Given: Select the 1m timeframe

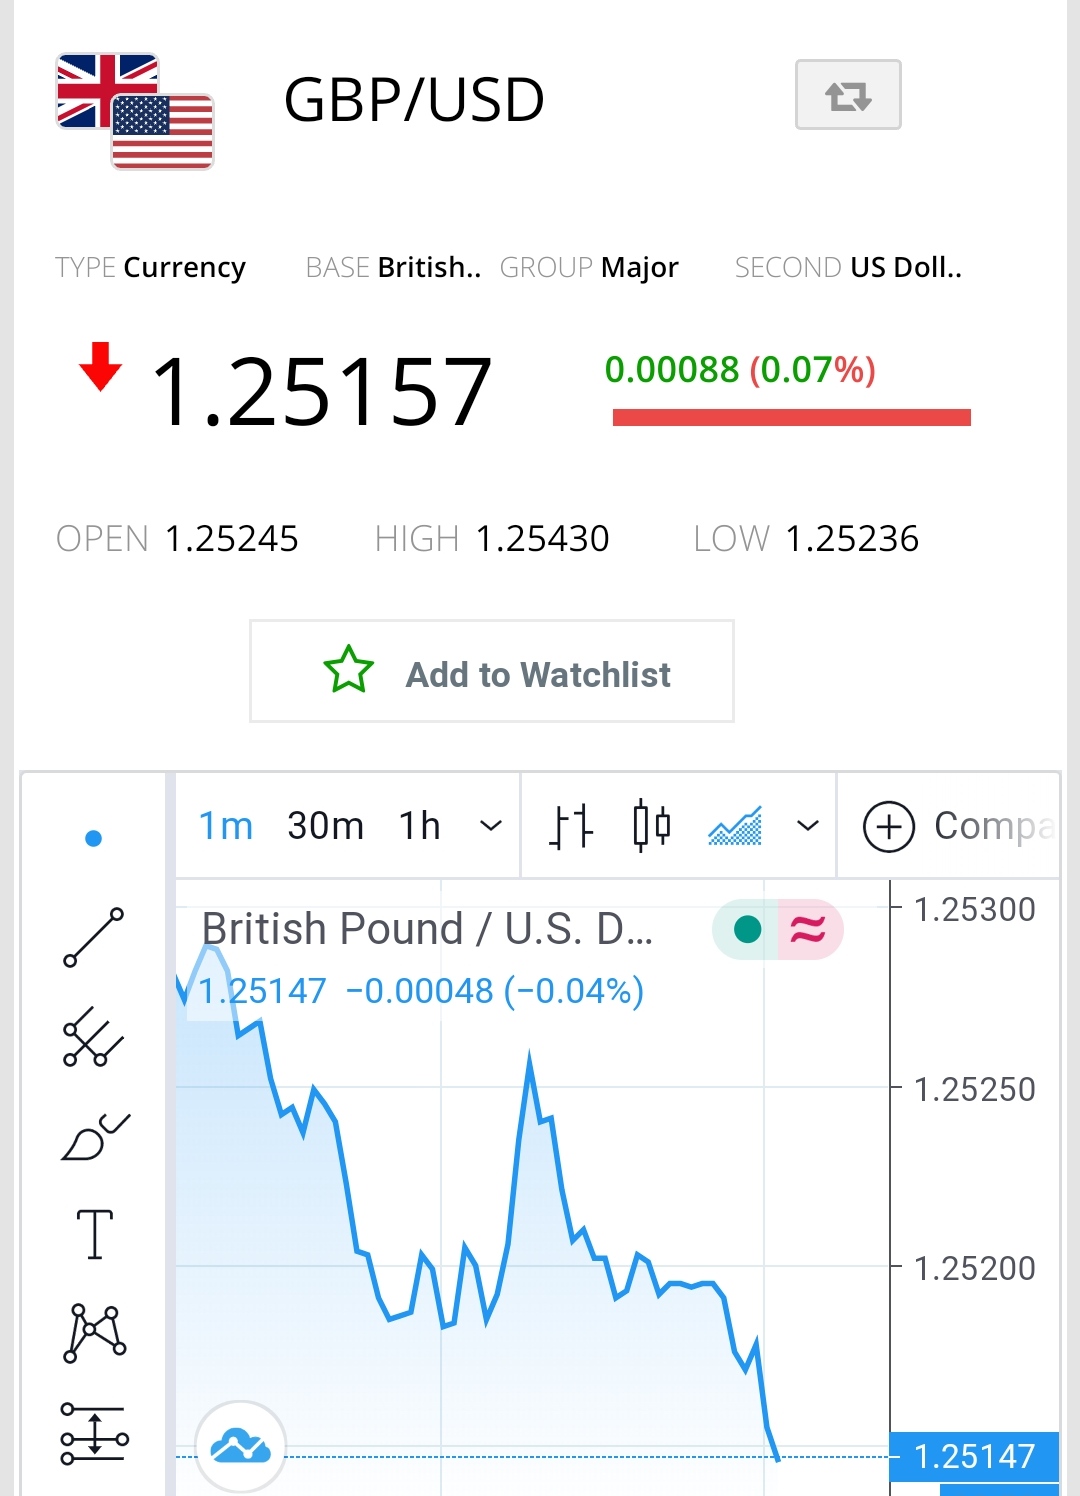Looking at the screenshot, I should pos(226,826).
